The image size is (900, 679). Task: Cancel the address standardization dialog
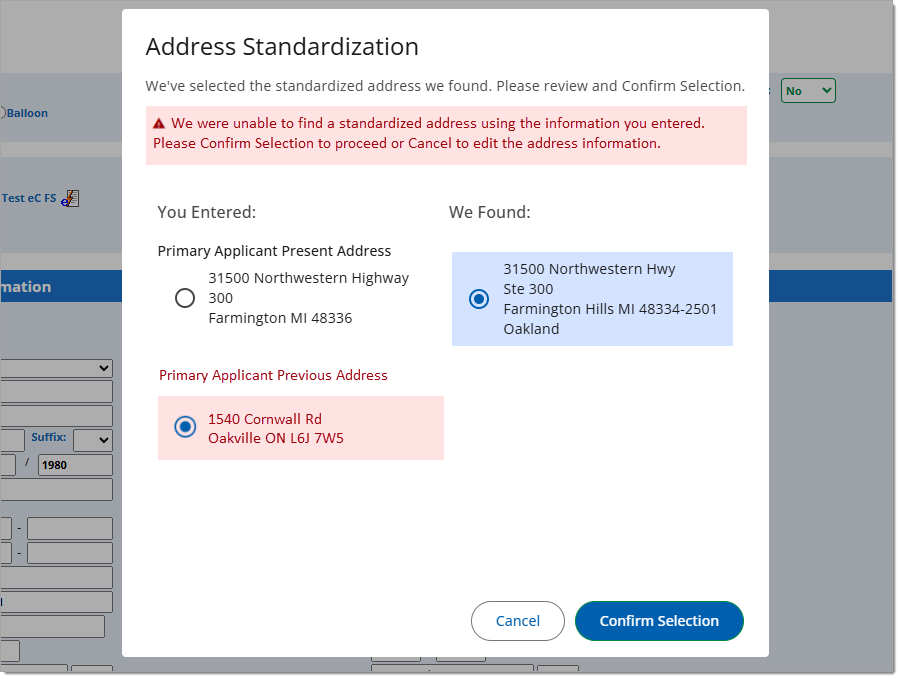pos(517,621)
